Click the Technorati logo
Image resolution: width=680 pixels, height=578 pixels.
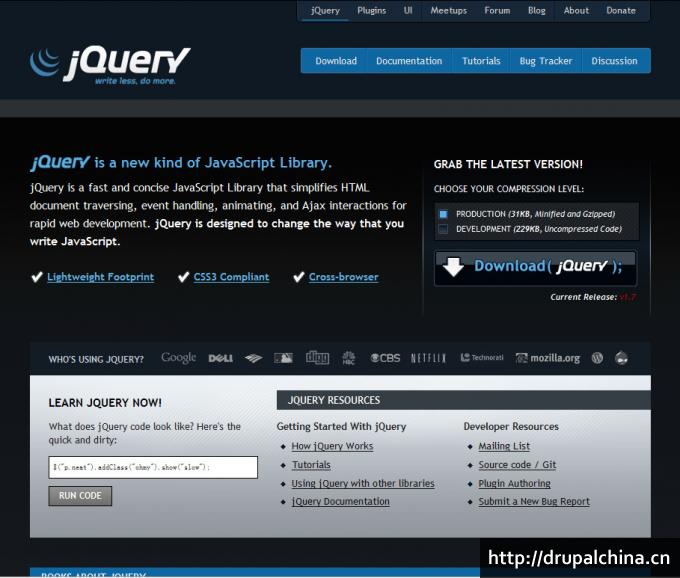click(482, 358)
